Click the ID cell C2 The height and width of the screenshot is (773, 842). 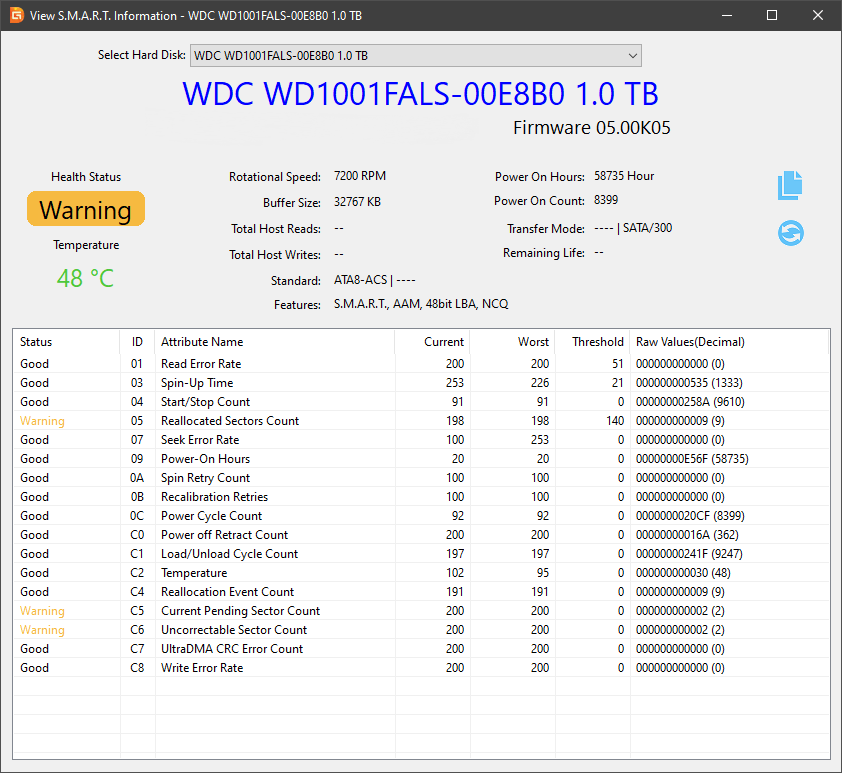pyautogui.click(x=137, y=573)
